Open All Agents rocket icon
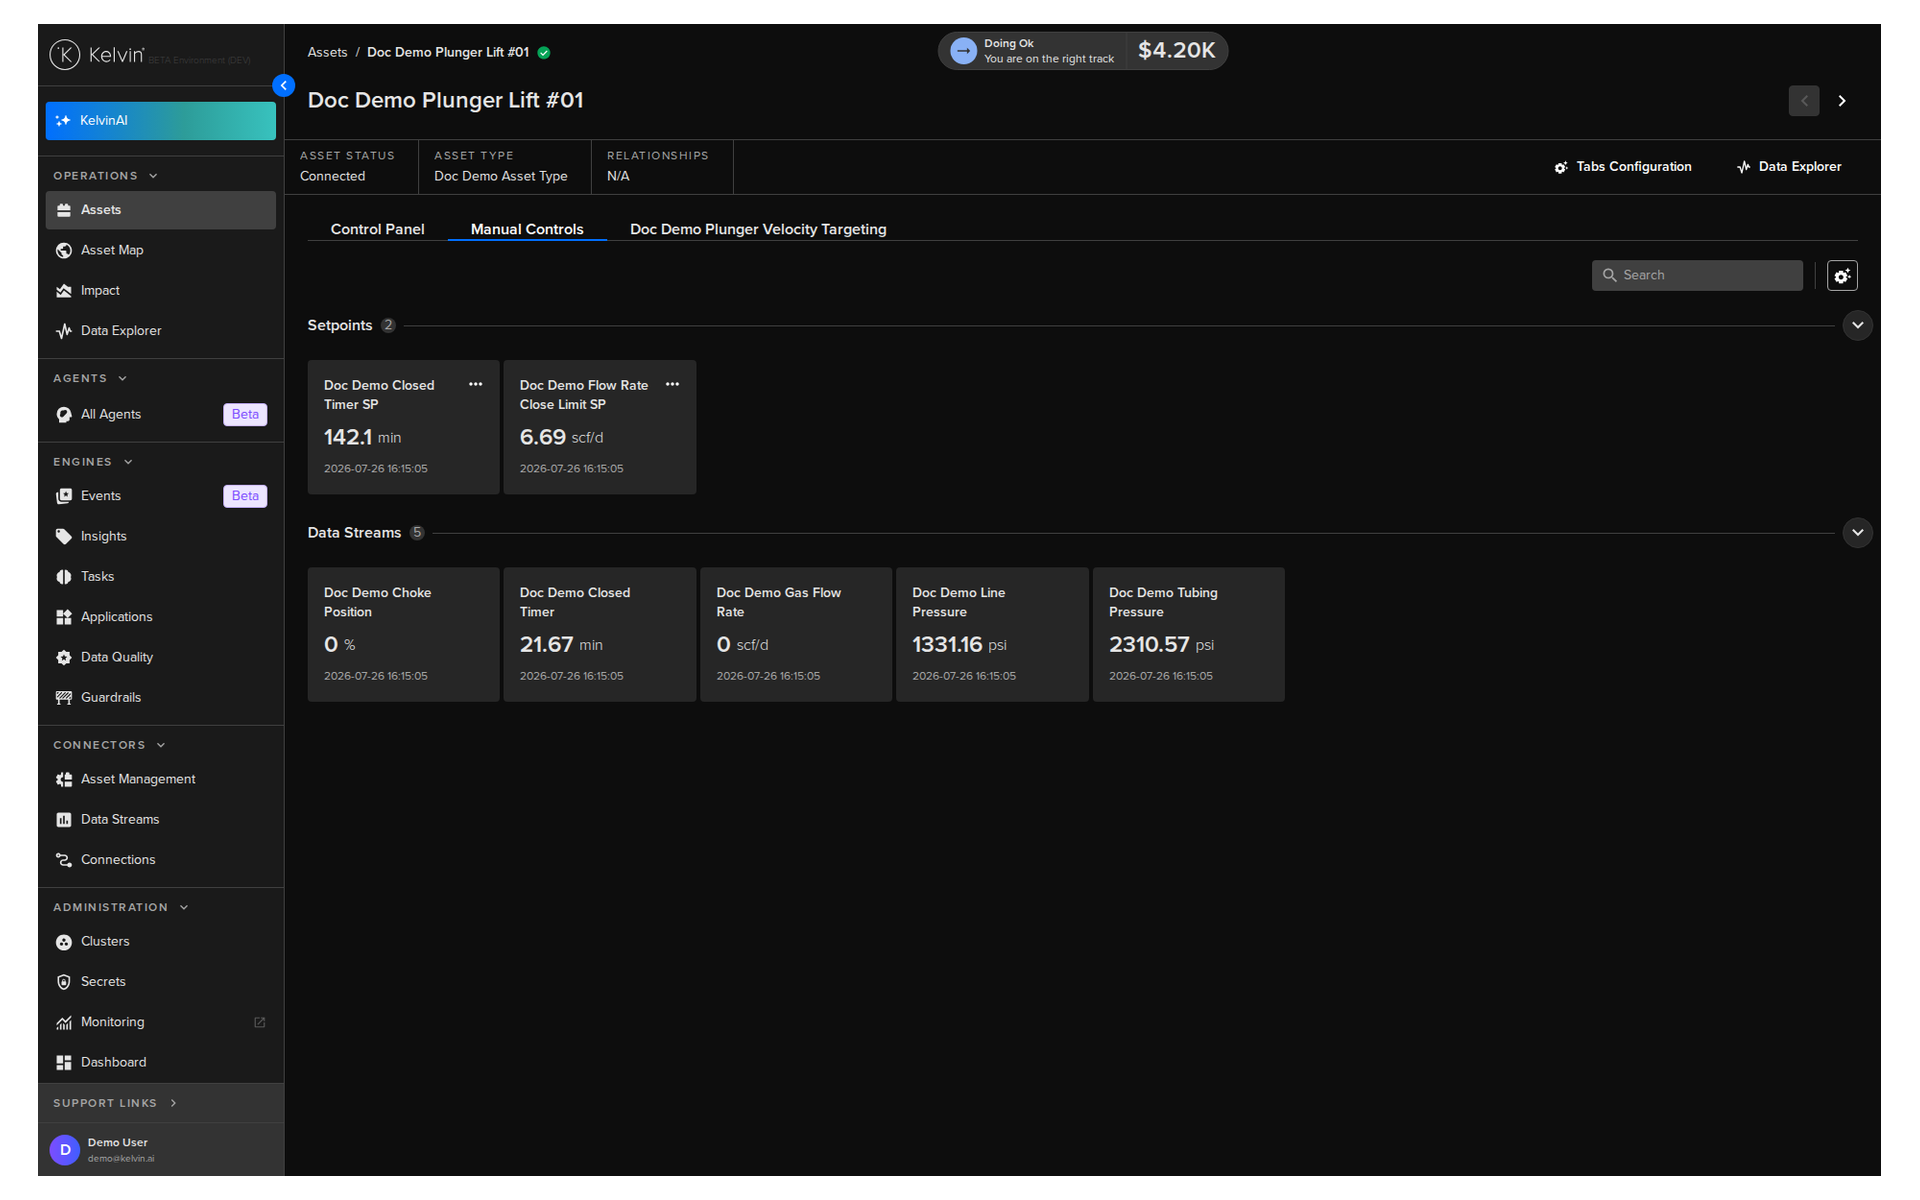 64,415
